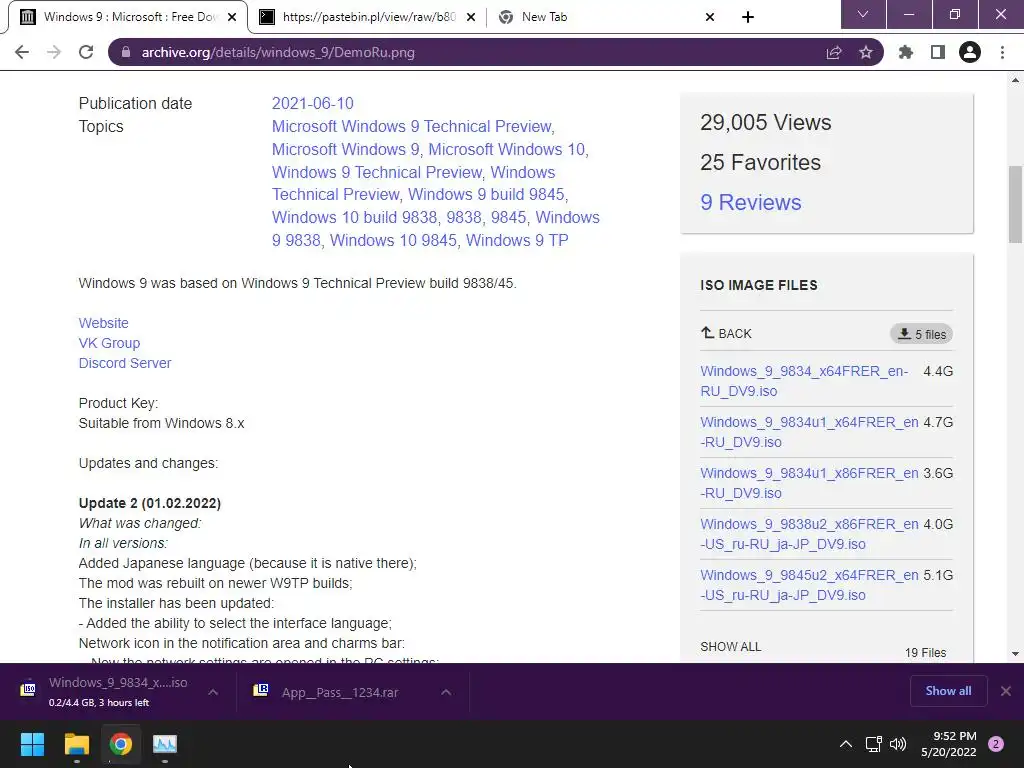Open the clock showing 9:52 PM
Screen dimensions: 1024x768
tap(949, 744)
